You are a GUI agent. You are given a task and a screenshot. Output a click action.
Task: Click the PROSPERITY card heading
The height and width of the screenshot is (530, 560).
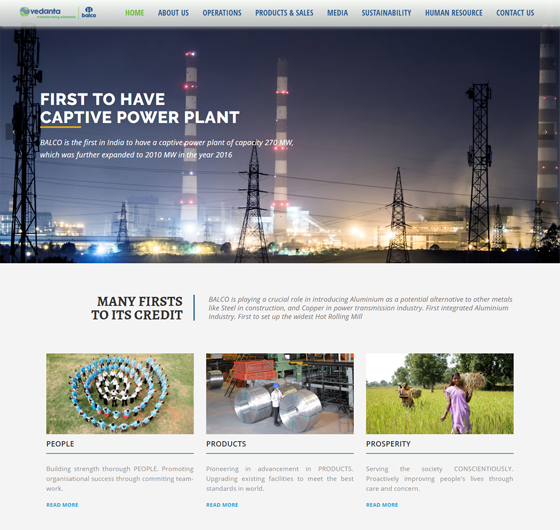(388, 444)
